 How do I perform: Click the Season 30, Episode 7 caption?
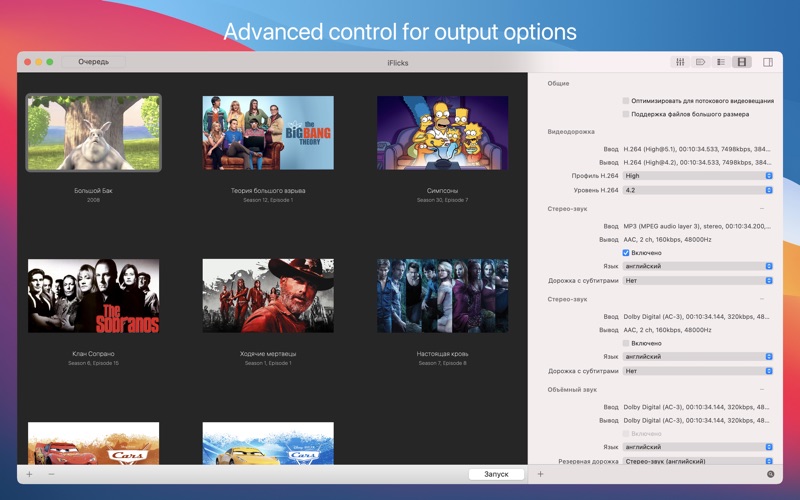click(x=442, y=200)
